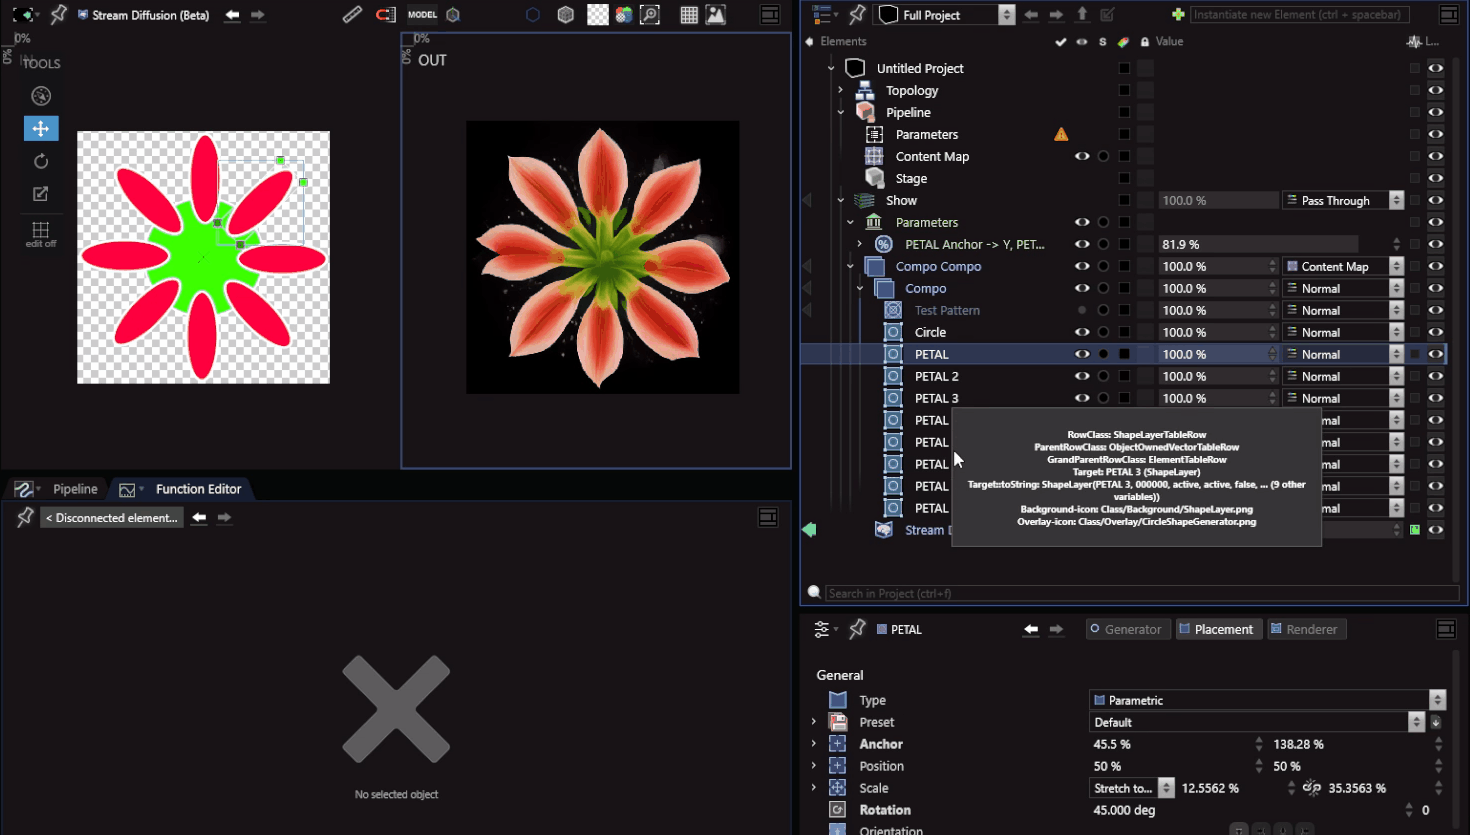Image resolution: width=1470 pixels, height=835 pixels.
Task: Expand the Topology tree node
Action: 841,90
